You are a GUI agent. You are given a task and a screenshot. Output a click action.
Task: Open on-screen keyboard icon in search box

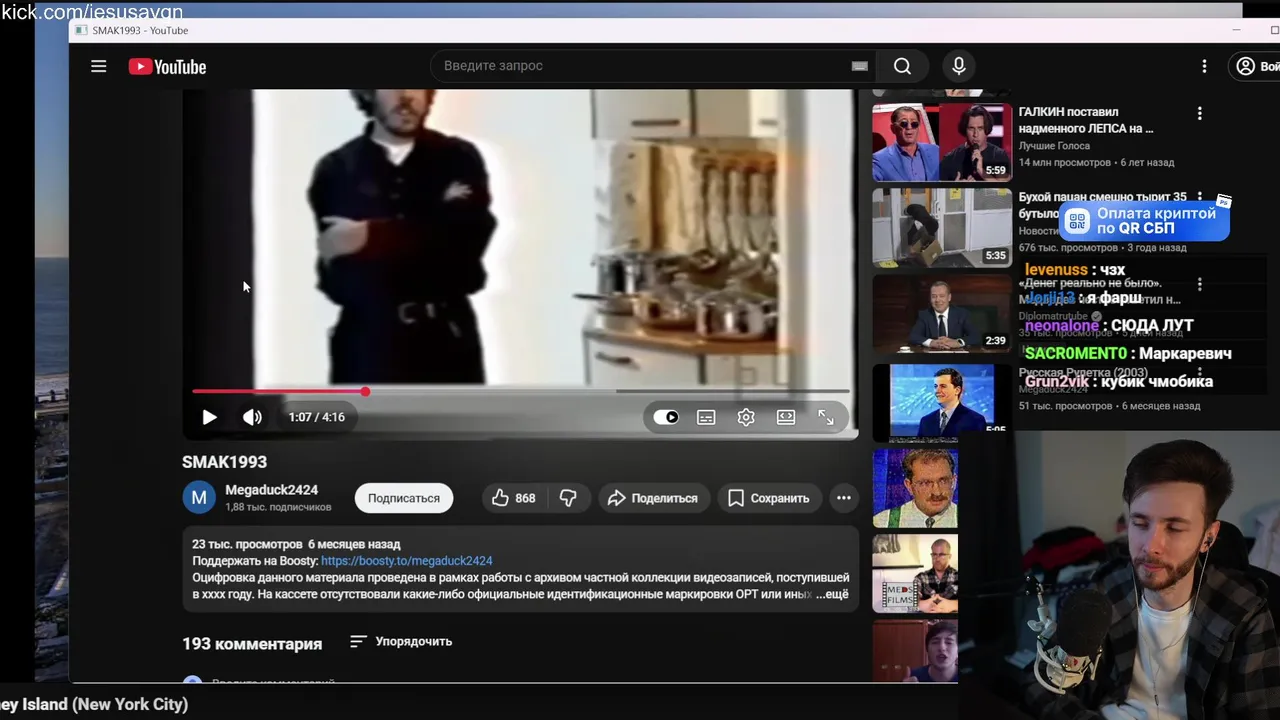[859, 66]
